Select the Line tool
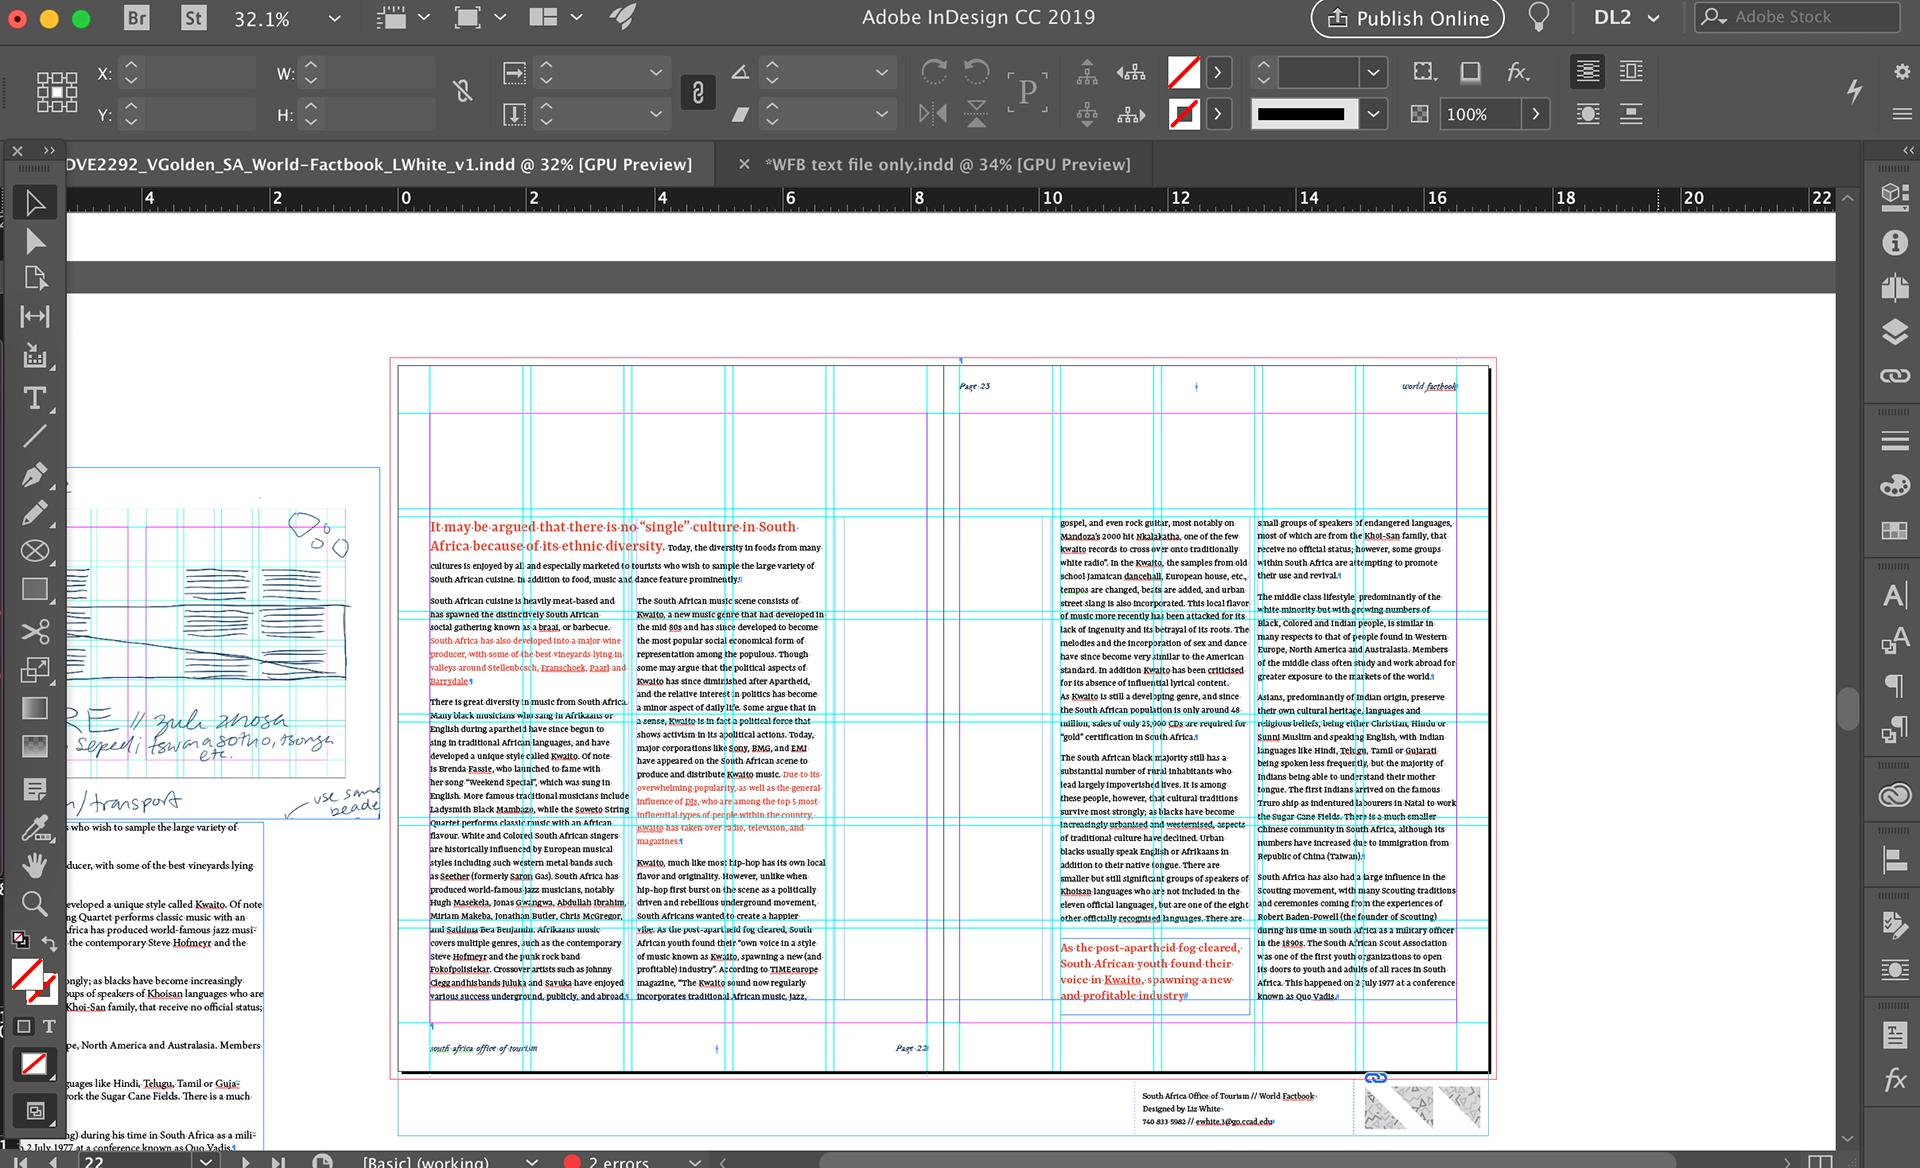 [34, 436]
